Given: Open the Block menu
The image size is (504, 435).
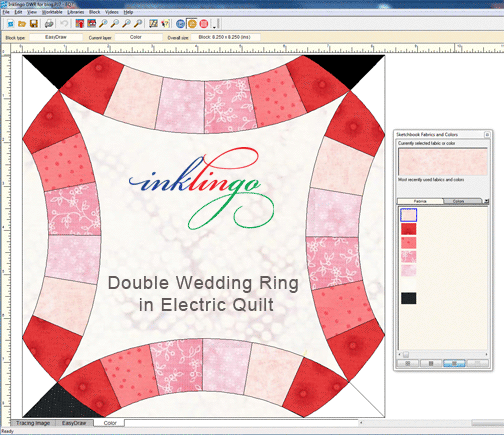Looking at the screenshot, I should pyautogui.click(x=95, y=12).
